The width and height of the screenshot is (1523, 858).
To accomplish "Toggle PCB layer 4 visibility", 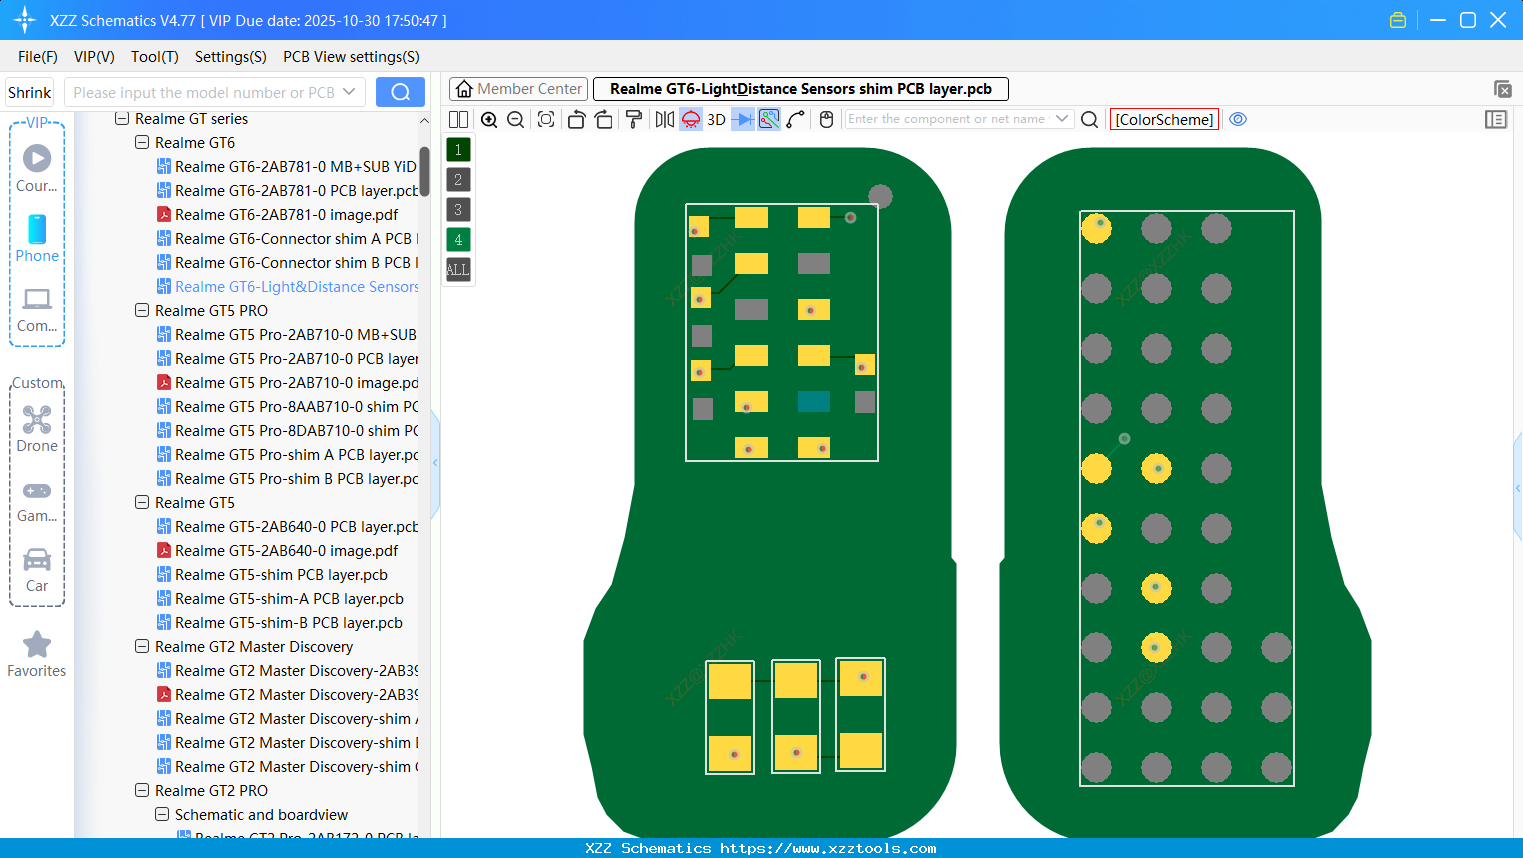I will 457,239.
